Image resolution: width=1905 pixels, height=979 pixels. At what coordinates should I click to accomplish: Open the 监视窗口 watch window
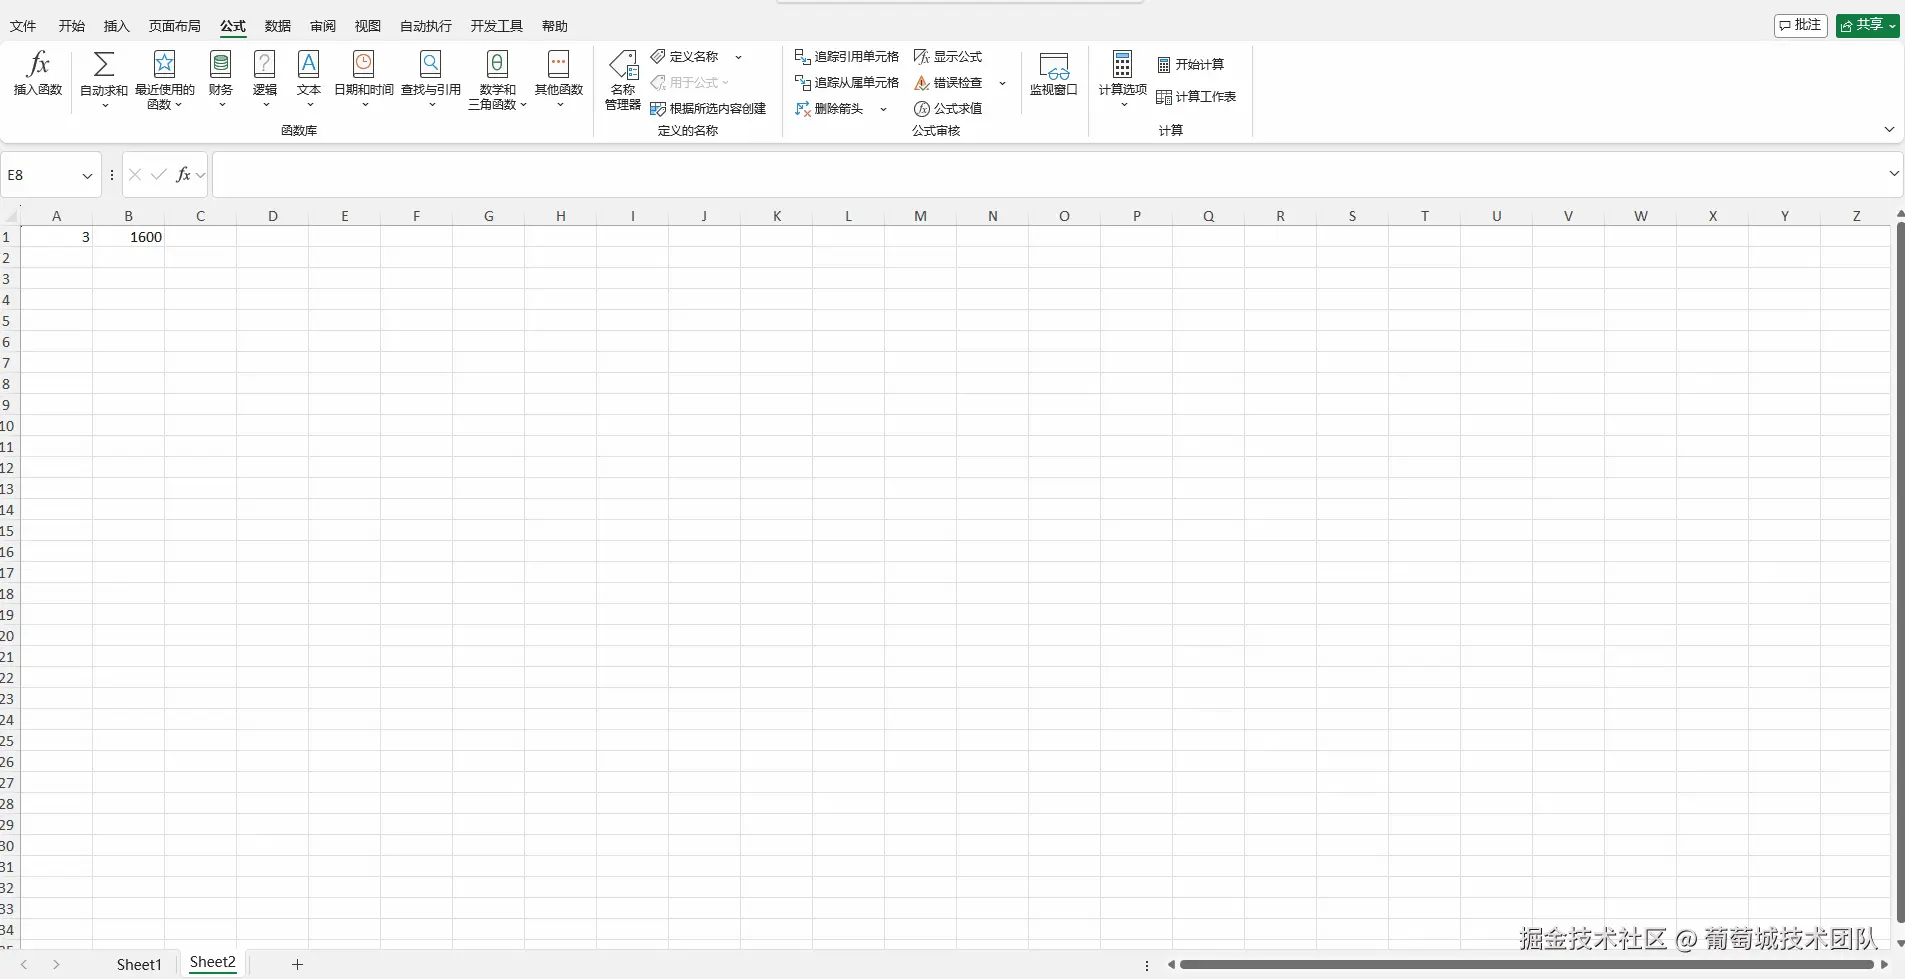pos(1054,75)
